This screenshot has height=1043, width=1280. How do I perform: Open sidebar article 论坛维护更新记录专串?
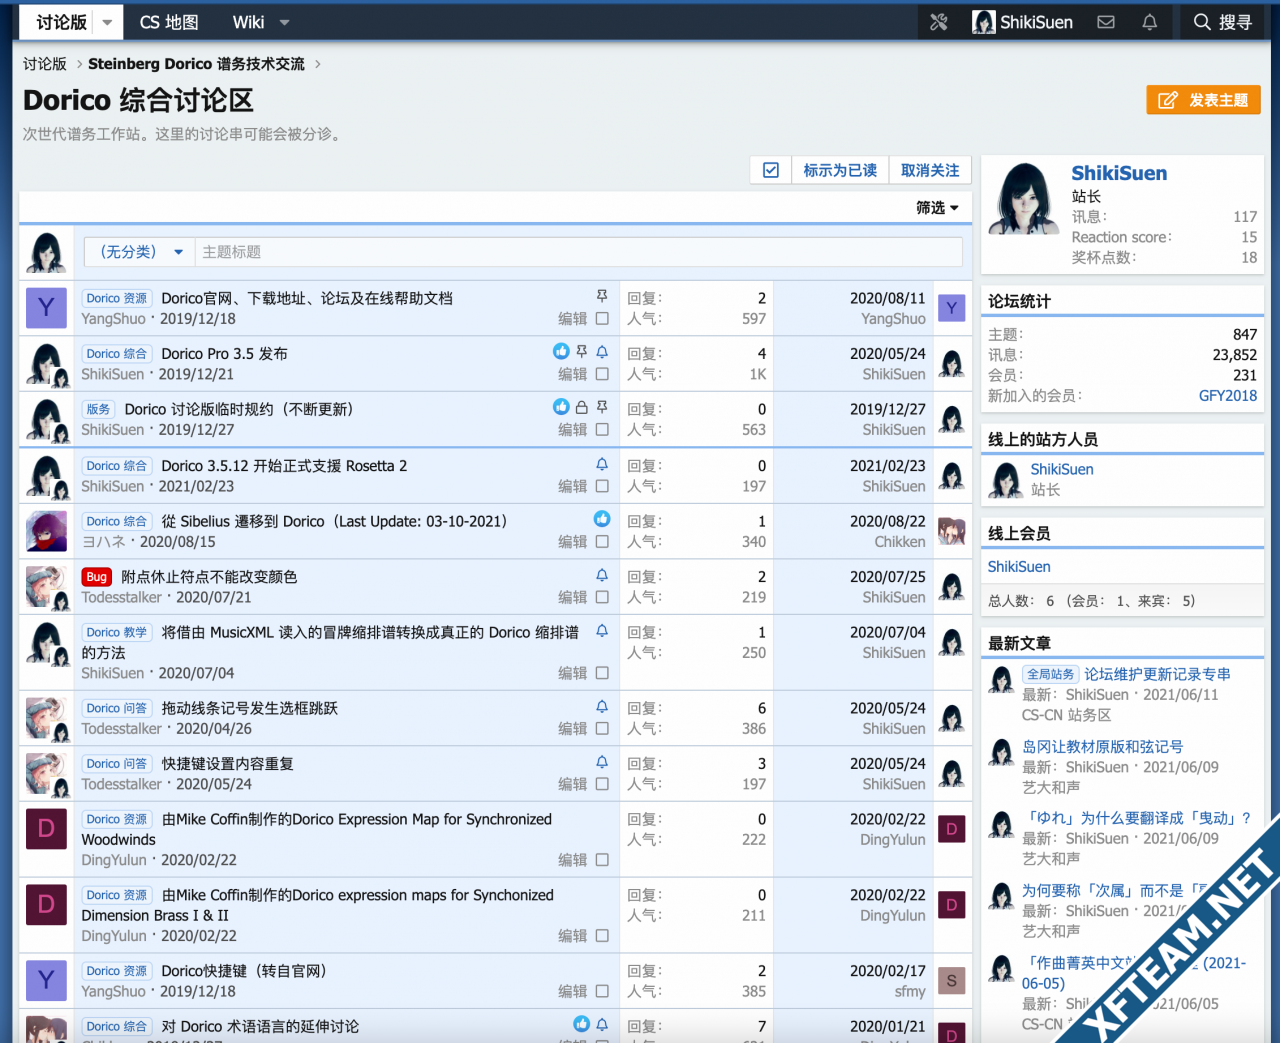1157,674
